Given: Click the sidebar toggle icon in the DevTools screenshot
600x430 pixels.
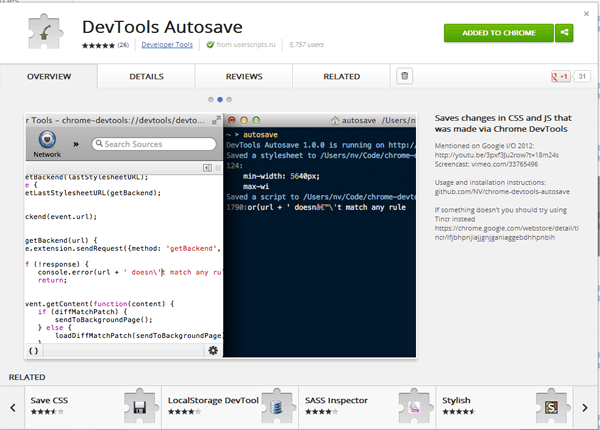Looking at the screenshot, I should tap(207, 168).
